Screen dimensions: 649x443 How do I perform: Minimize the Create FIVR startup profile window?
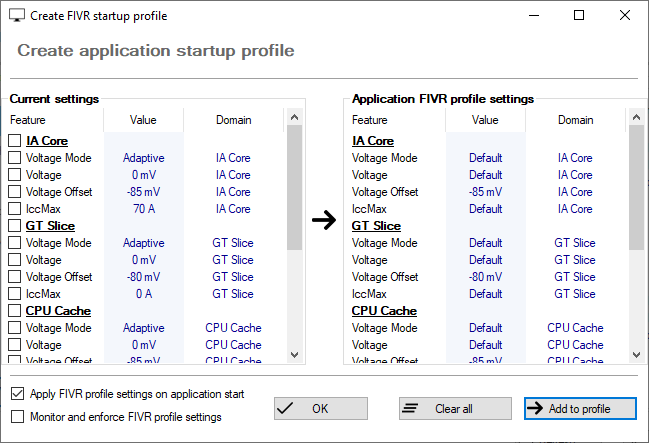(x=534, y=16)
